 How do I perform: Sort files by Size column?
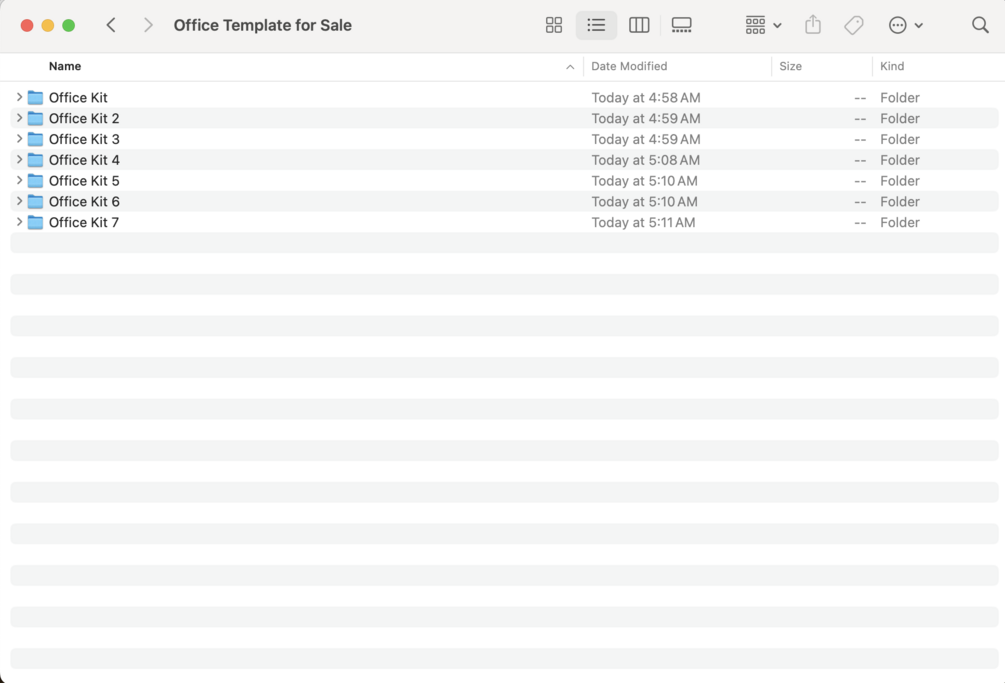pyautogui.click(x=790, y=66)
